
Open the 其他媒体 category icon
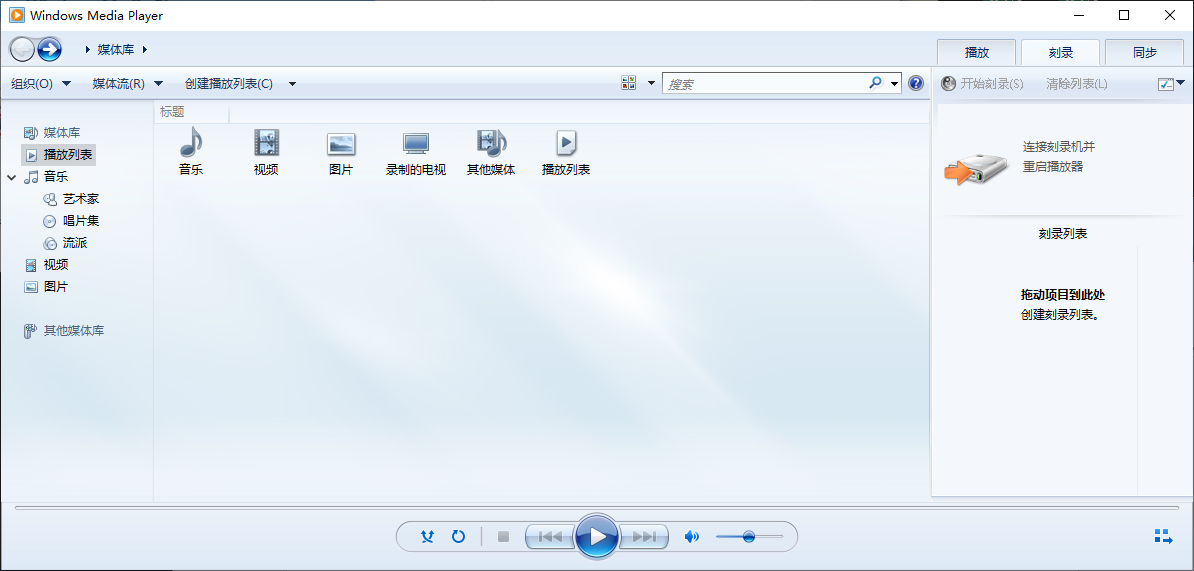pyautogui.click(x=491, y=142)
